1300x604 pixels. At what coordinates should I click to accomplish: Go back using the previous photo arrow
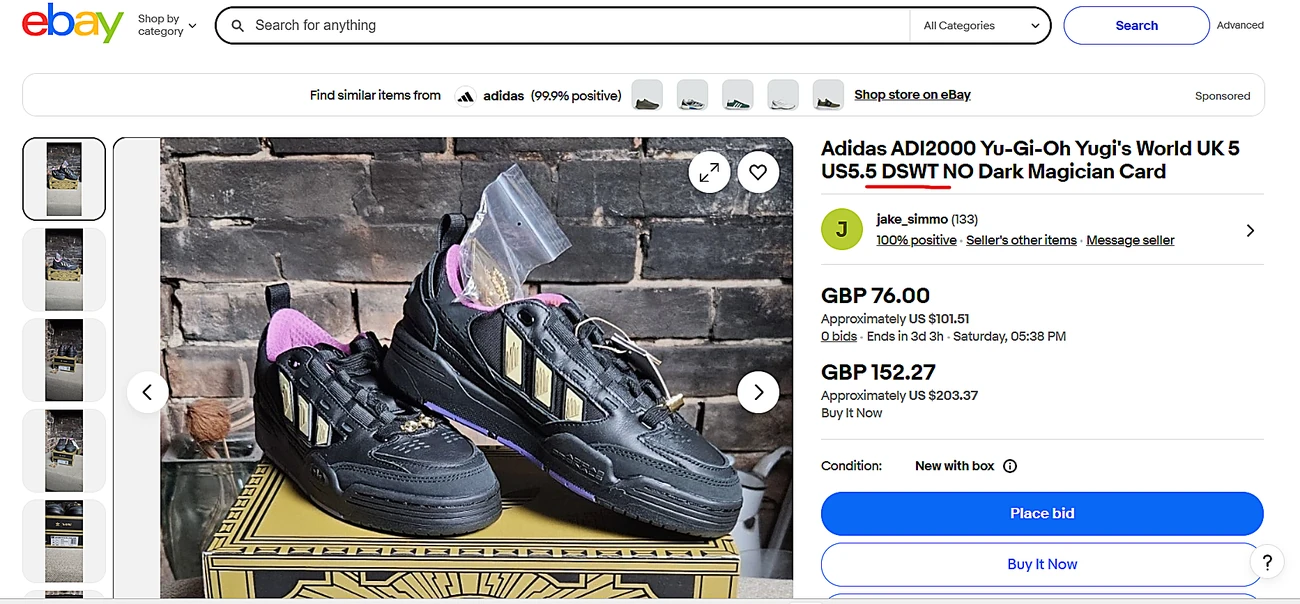[147, 392]
